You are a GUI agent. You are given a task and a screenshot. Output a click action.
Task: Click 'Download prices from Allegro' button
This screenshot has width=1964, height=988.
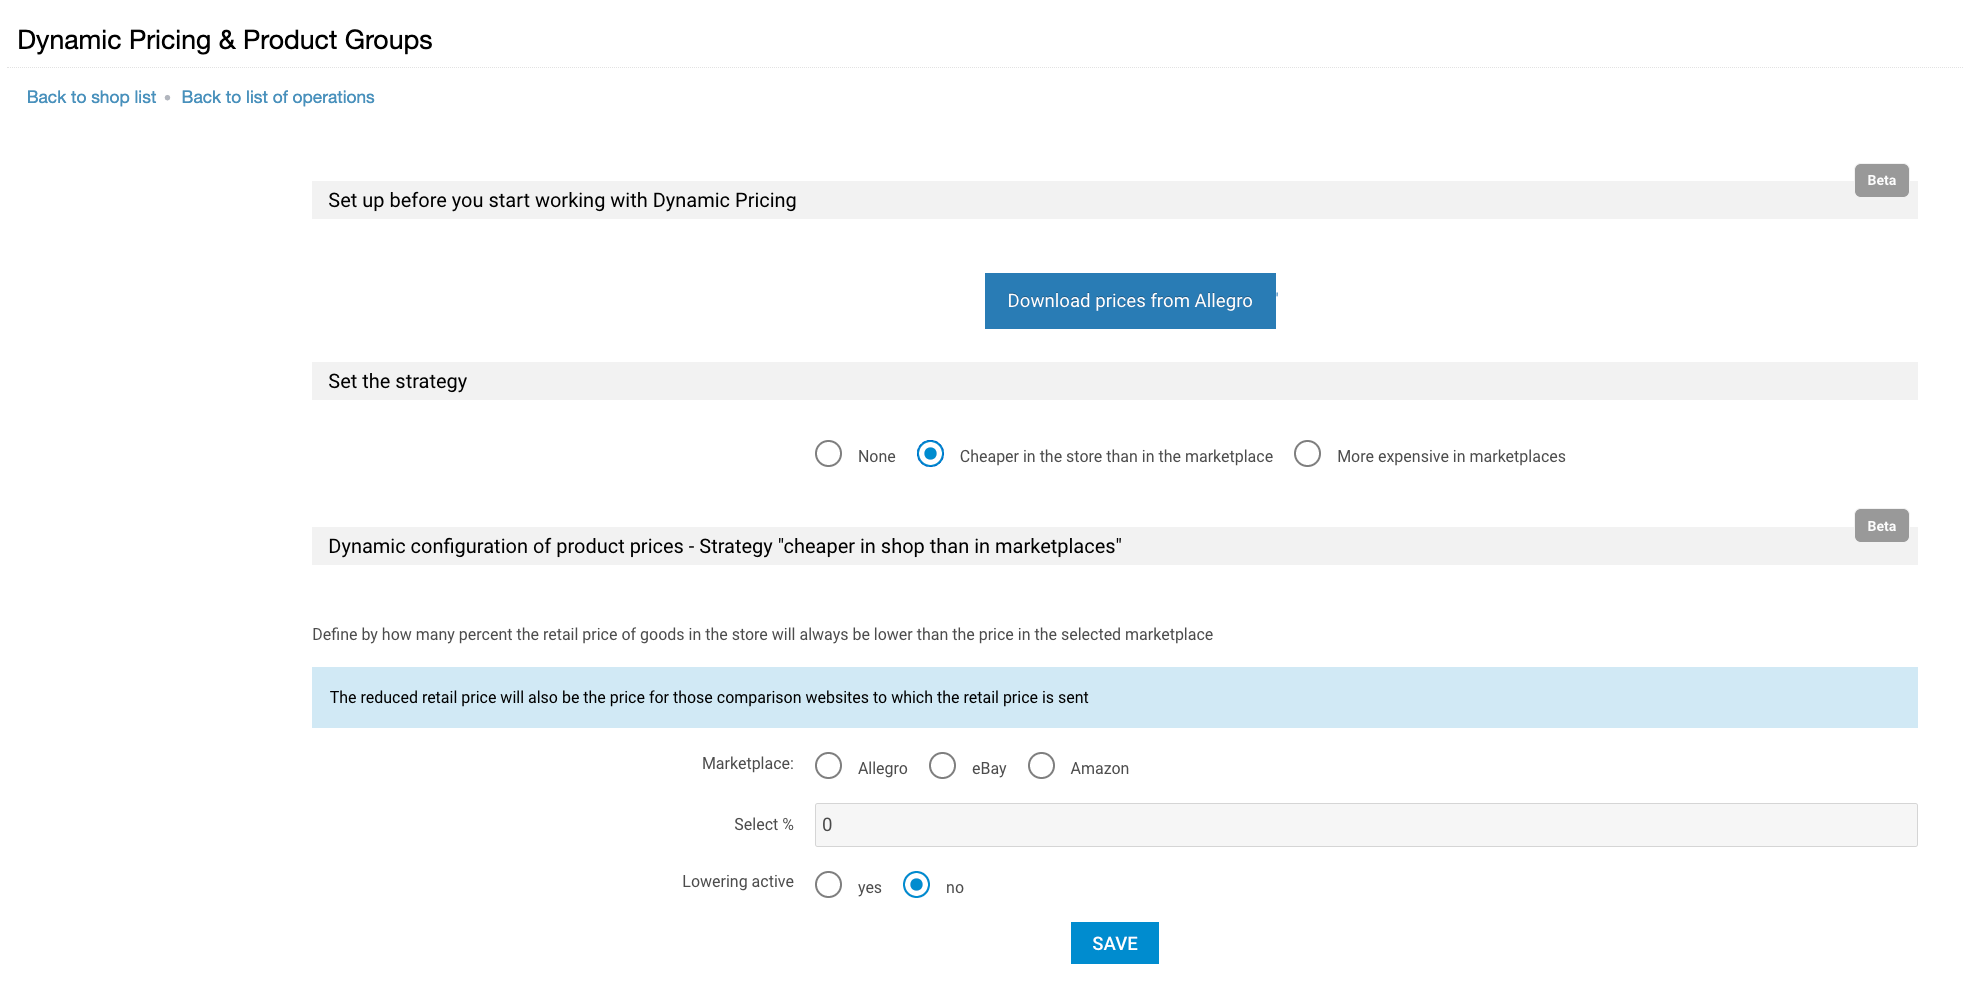(1129, 301)
